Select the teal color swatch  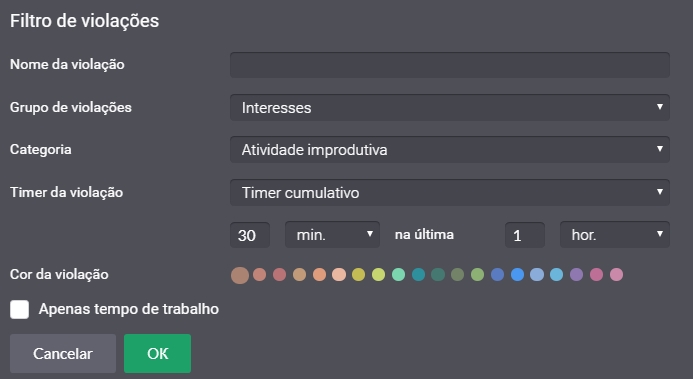coord(418,275)
